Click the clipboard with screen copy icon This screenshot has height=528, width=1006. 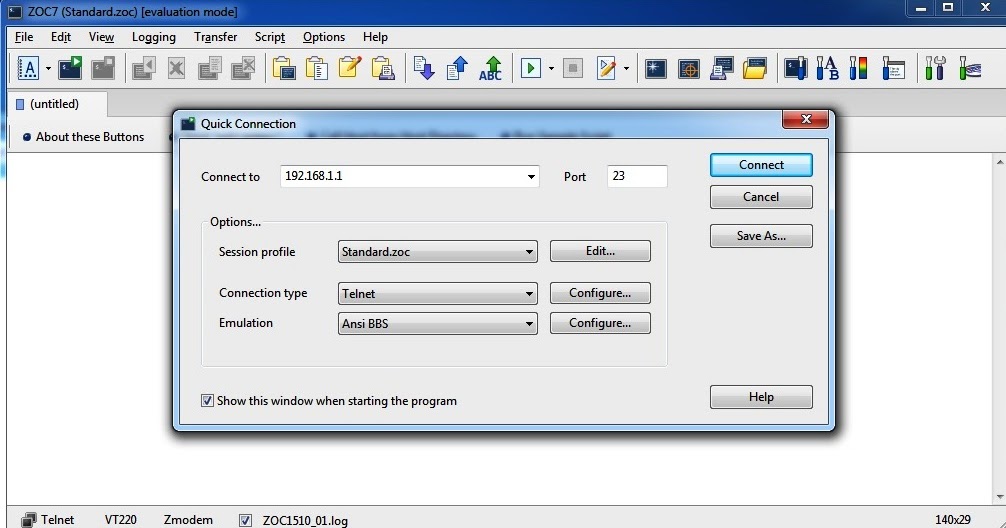tap(284, 68)
